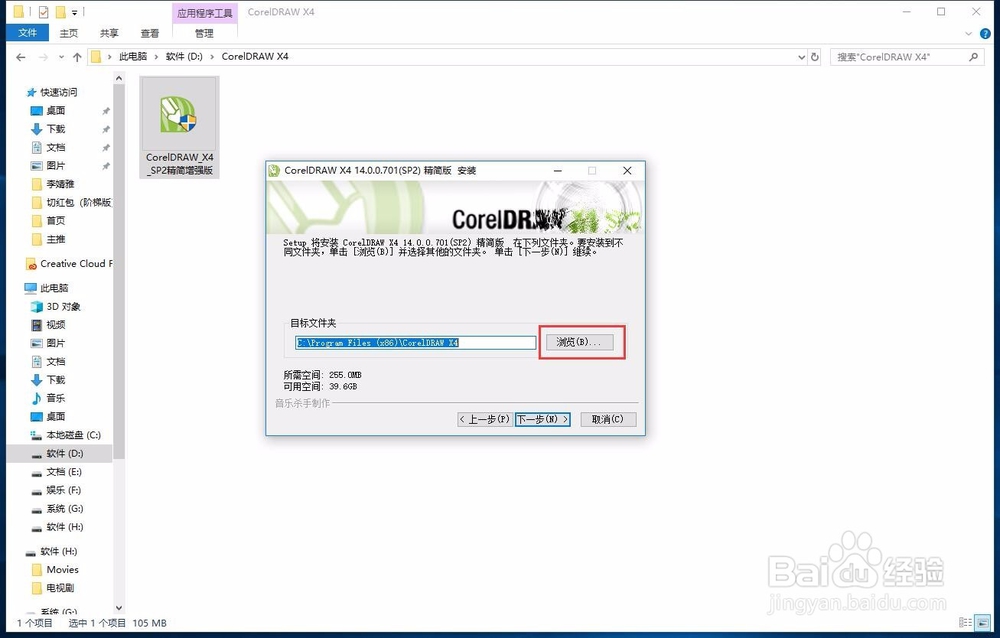Screen dimensions: 1000x638
Task: Click quick access new folder icon
Action: (x=61, y=11)
